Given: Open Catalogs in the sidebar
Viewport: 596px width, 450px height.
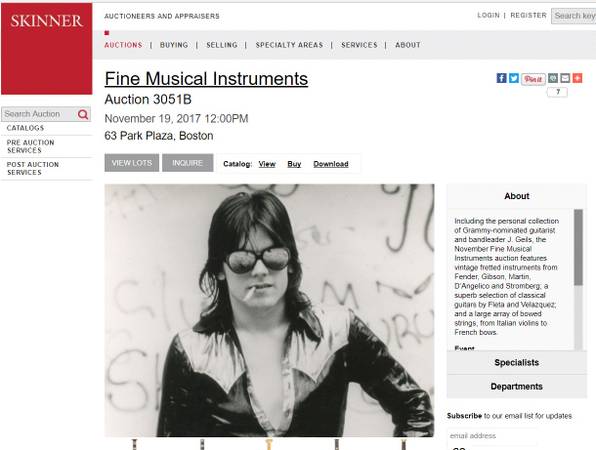Looking at the screenshot, I should (x=25, y=128).
